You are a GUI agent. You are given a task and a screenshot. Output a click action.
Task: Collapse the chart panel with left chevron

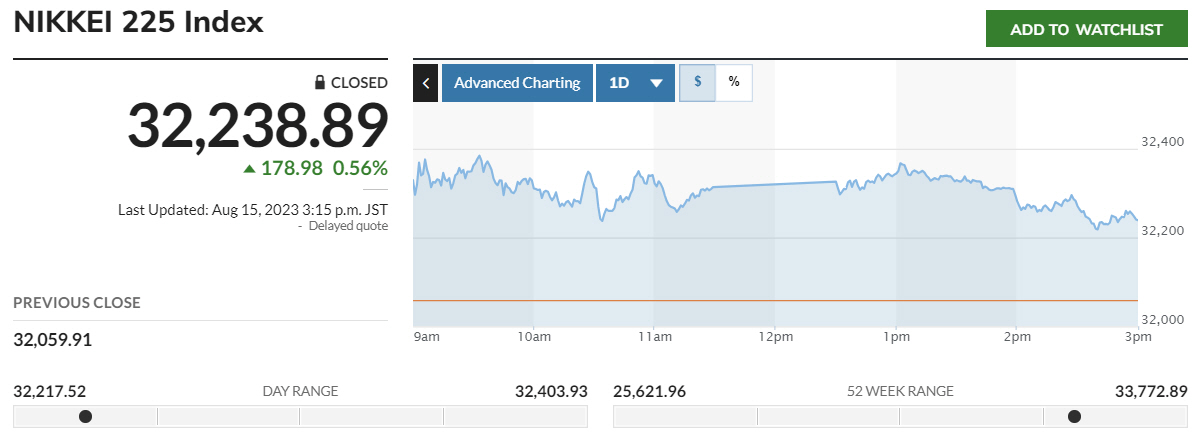pos(426,83)
